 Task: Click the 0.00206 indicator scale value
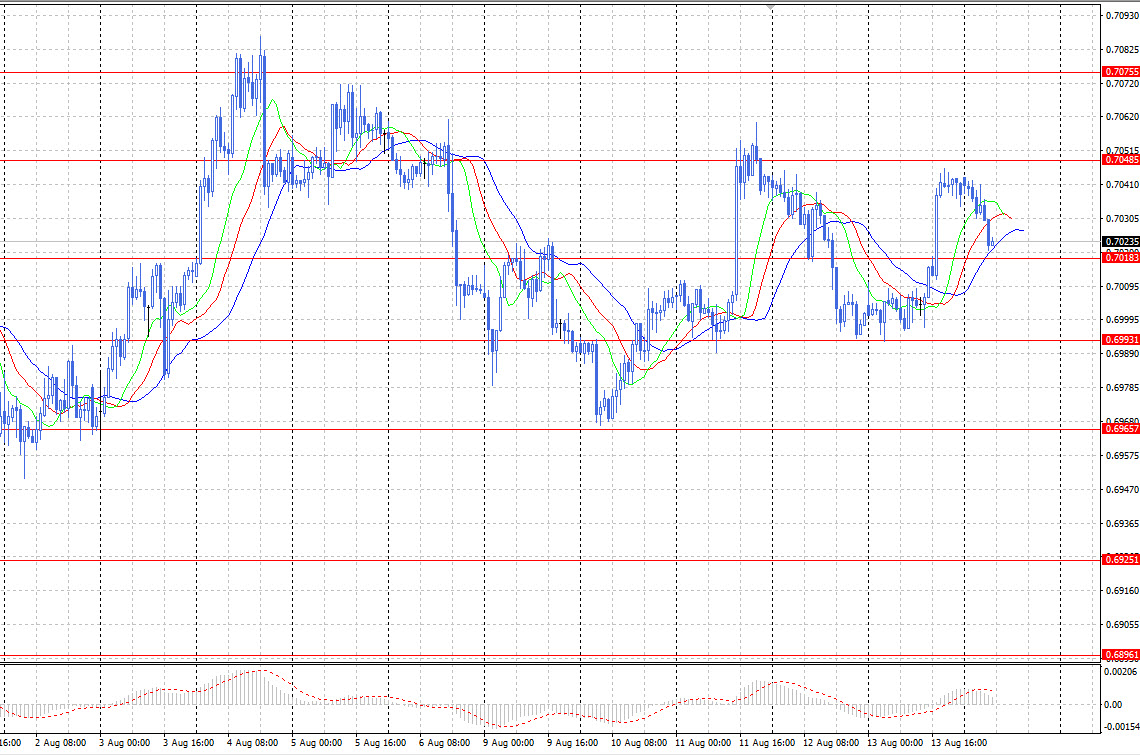pyautogui.click(x=1122, y=672)
